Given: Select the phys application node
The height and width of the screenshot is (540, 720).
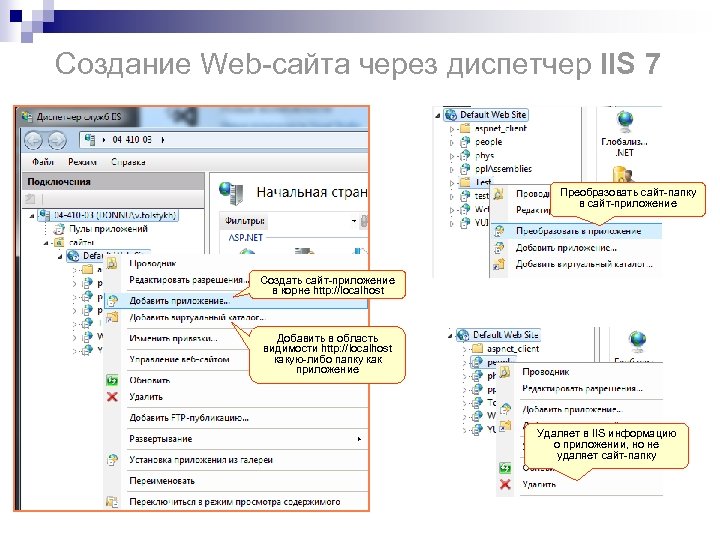Looking at the screenshot, I should [484, 156].
